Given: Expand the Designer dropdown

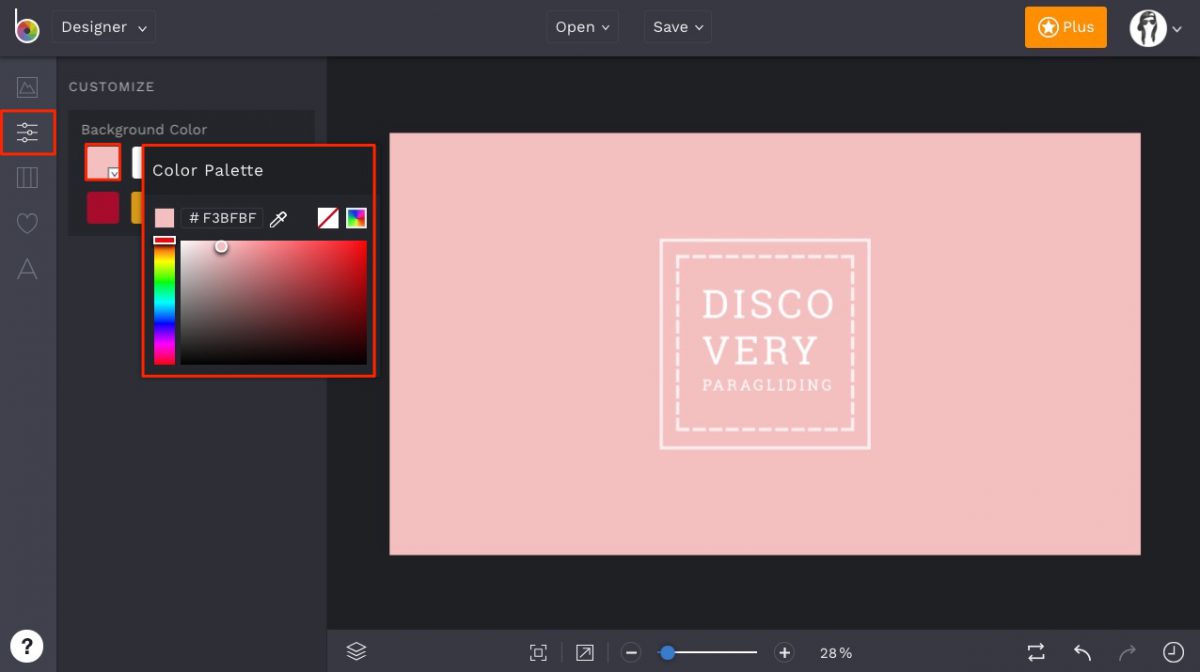Looking at the screenshot, I should click(104, 27).
